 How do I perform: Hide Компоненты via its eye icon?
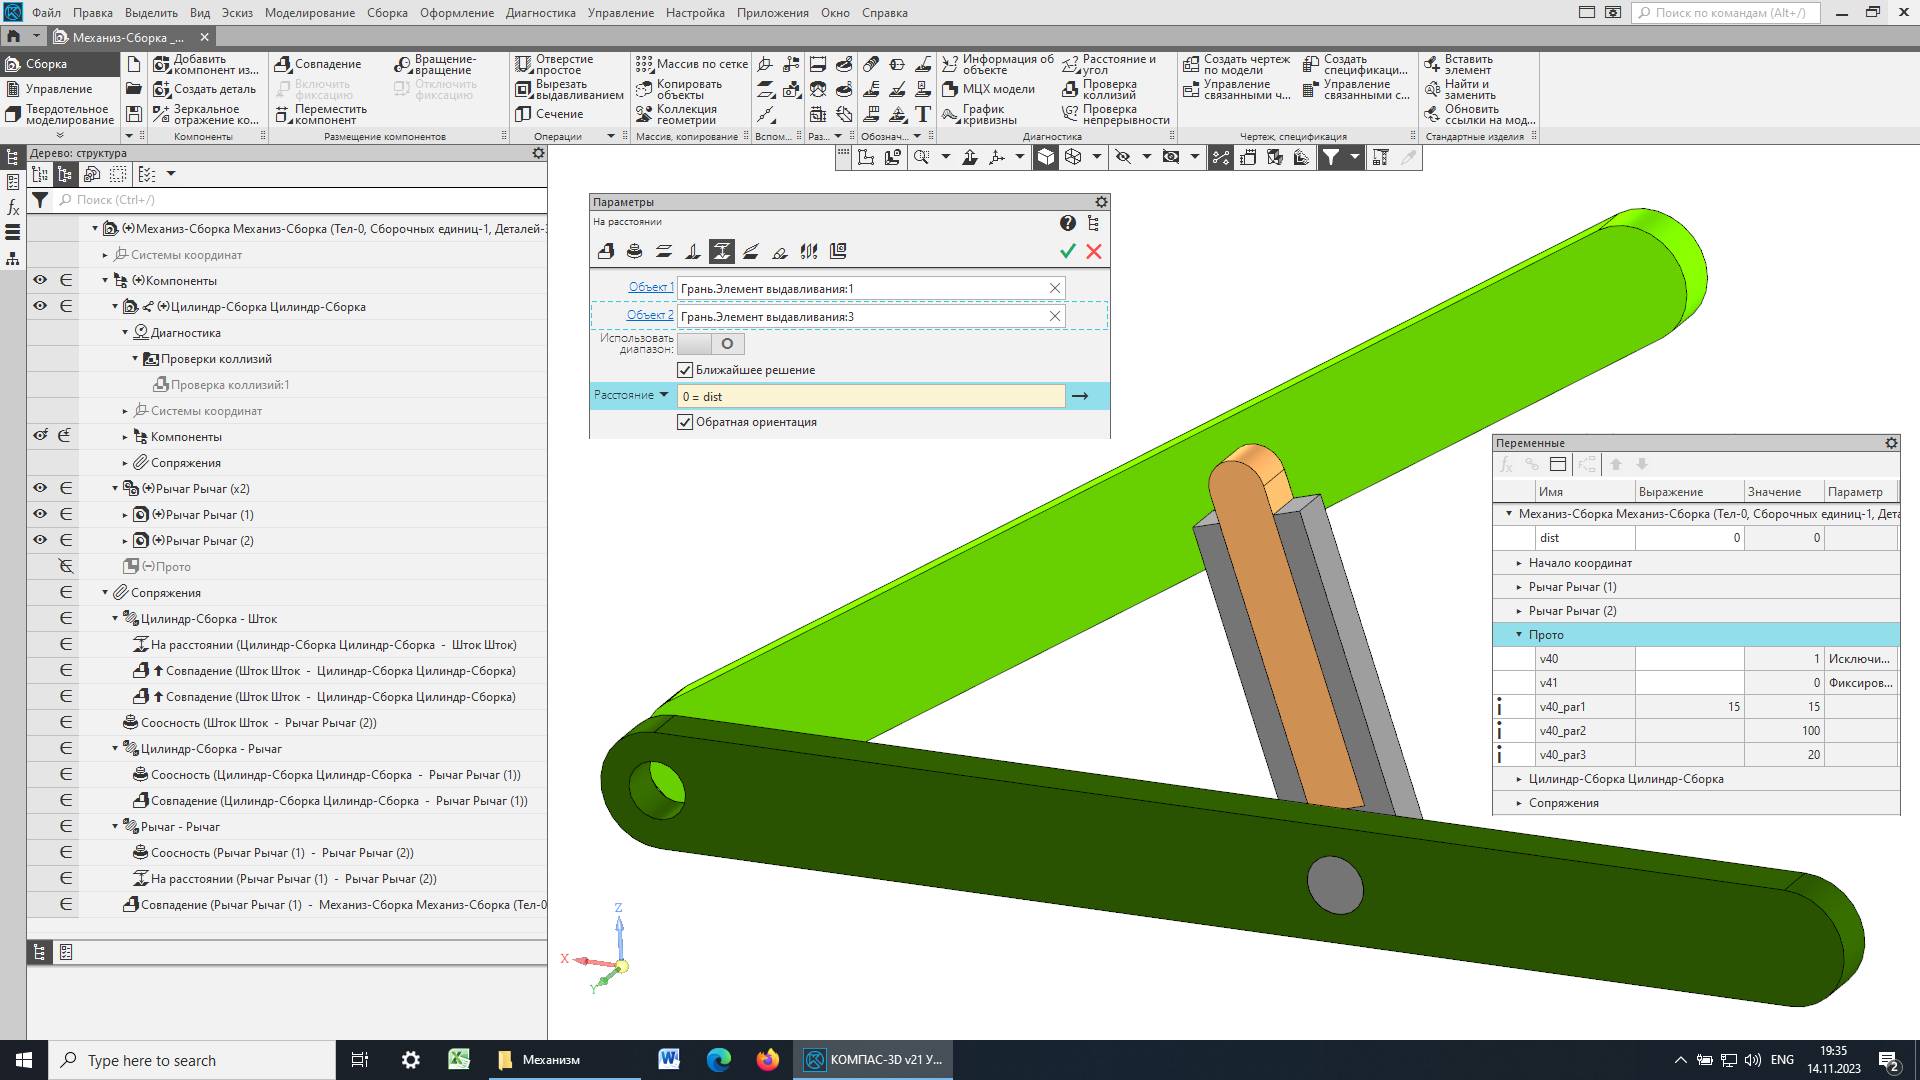(x=40, y=281)
